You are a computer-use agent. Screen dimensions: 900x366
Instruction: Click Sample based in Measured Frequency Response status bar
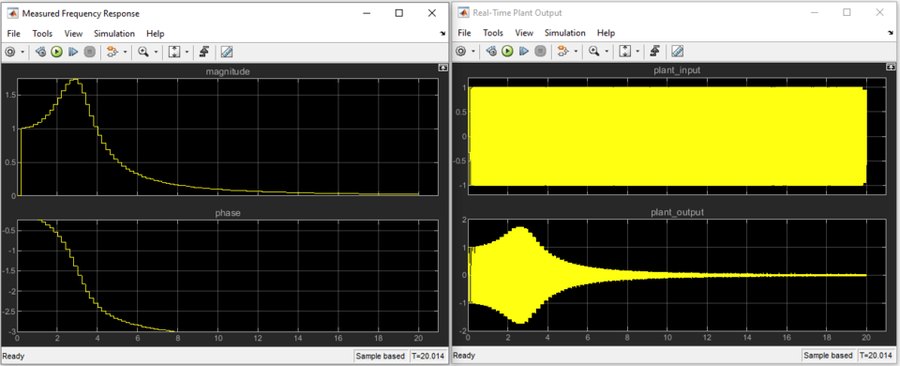pos(380,356)
